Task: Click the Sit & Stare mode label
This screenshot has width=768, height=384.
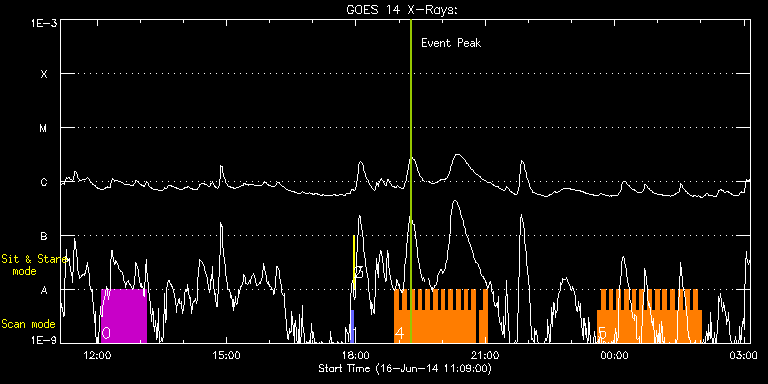Action: [x=34, y=265]
